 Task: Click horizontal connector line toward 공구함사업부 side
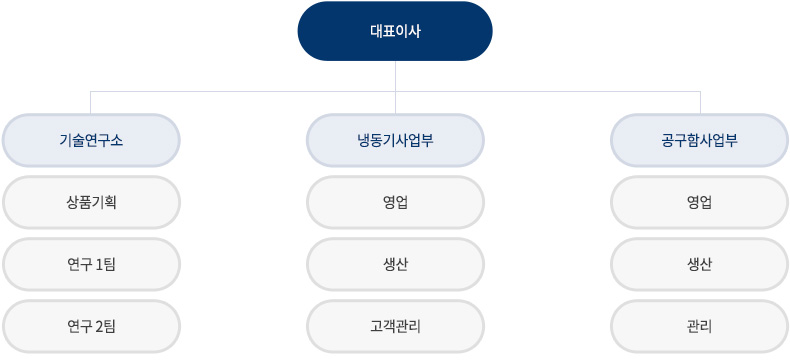coord(548,92)
